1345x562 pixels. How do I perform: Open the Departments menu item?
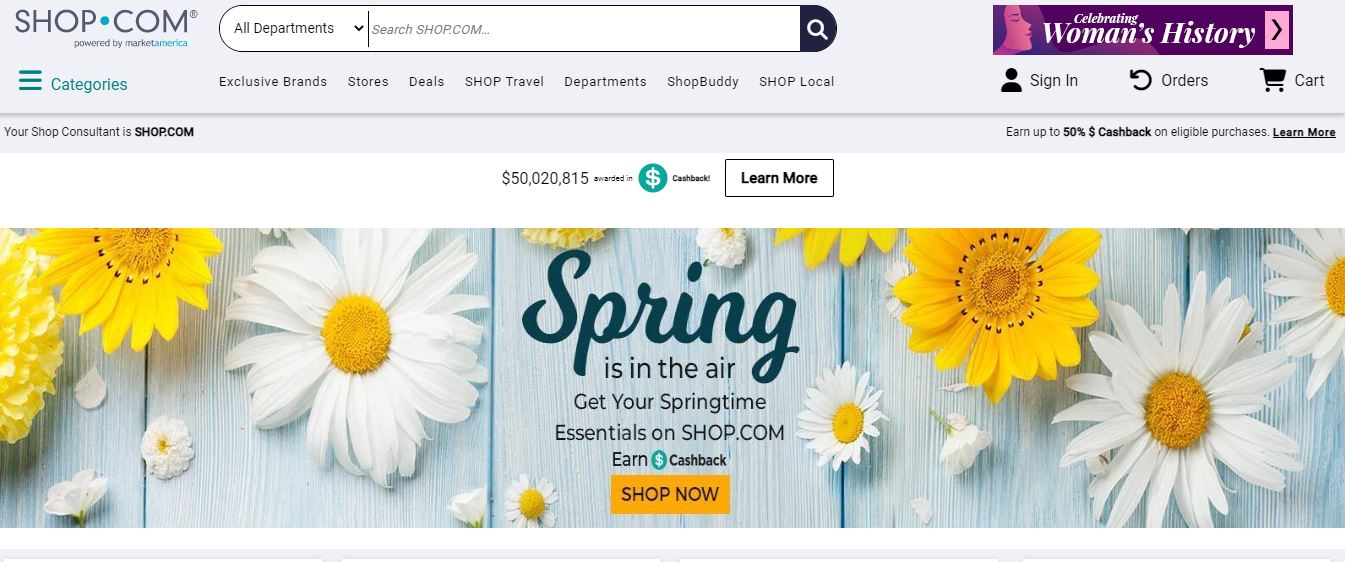(605, 82)
